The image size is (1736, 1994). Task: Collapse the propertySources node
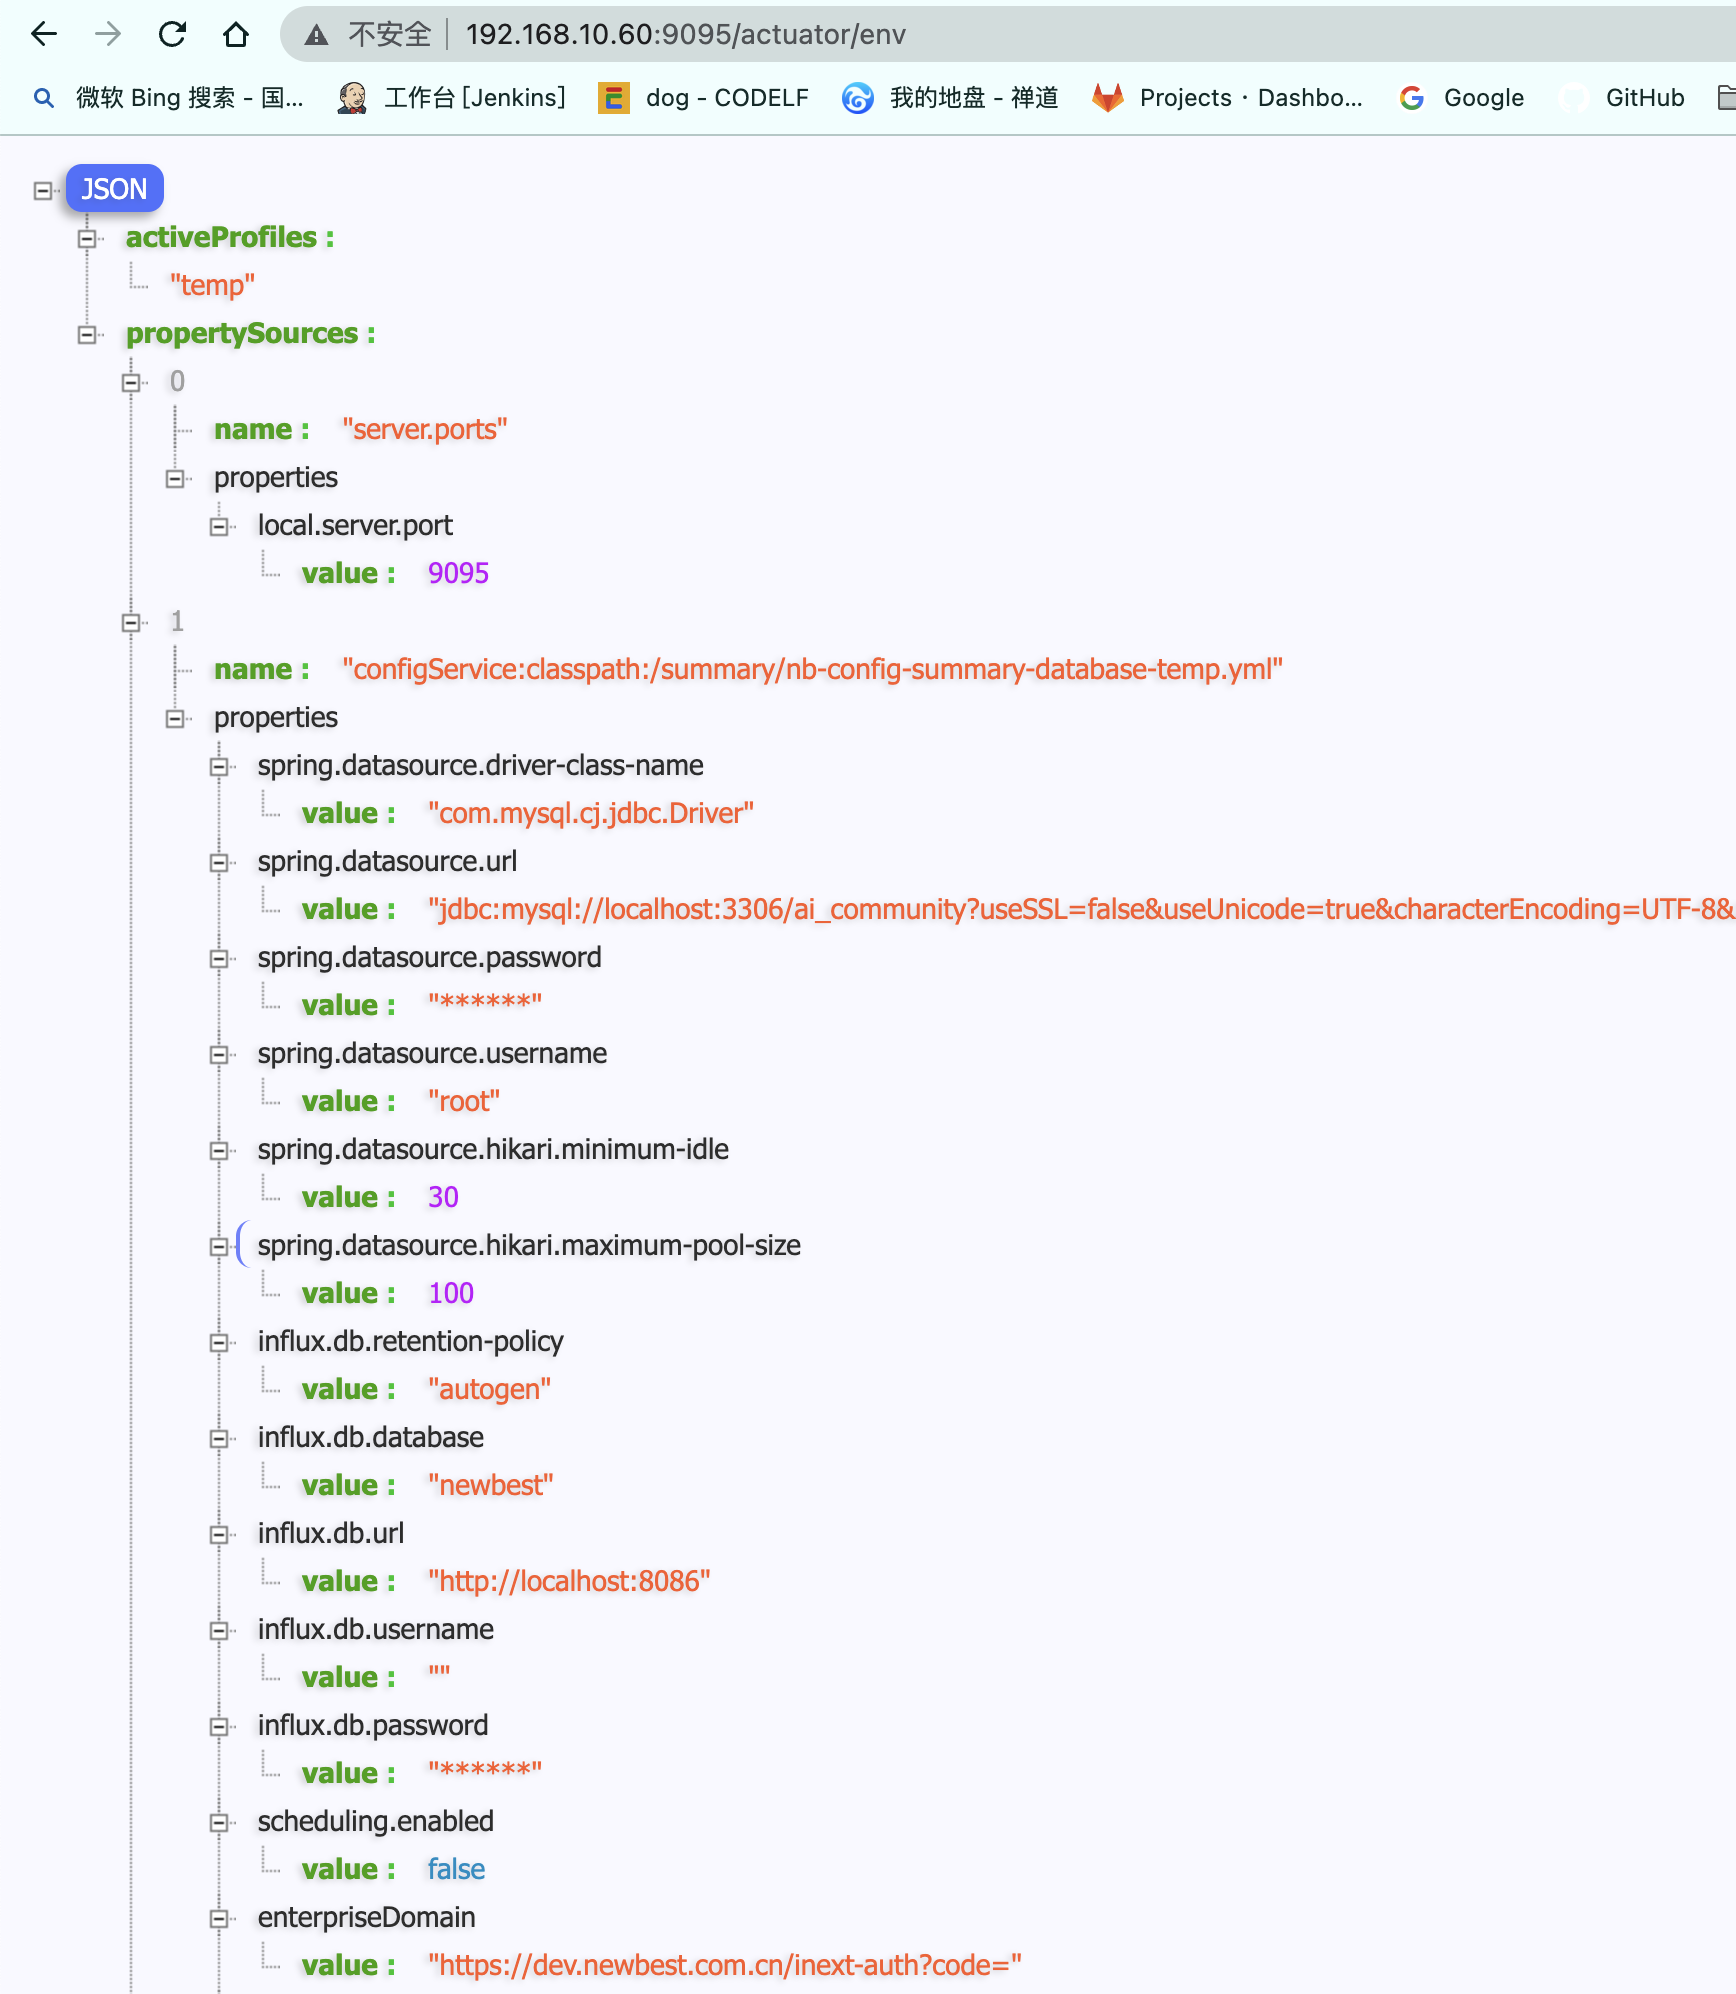coord(87,334)
